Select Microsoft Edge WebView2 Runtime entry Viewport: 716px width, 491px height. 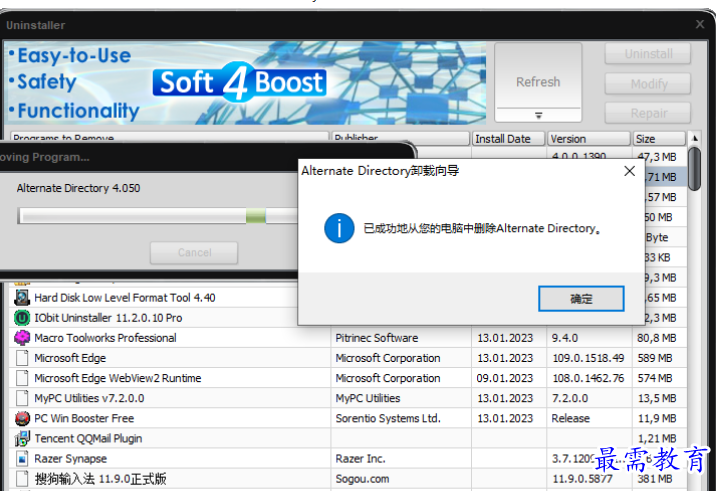pos(118,378)
